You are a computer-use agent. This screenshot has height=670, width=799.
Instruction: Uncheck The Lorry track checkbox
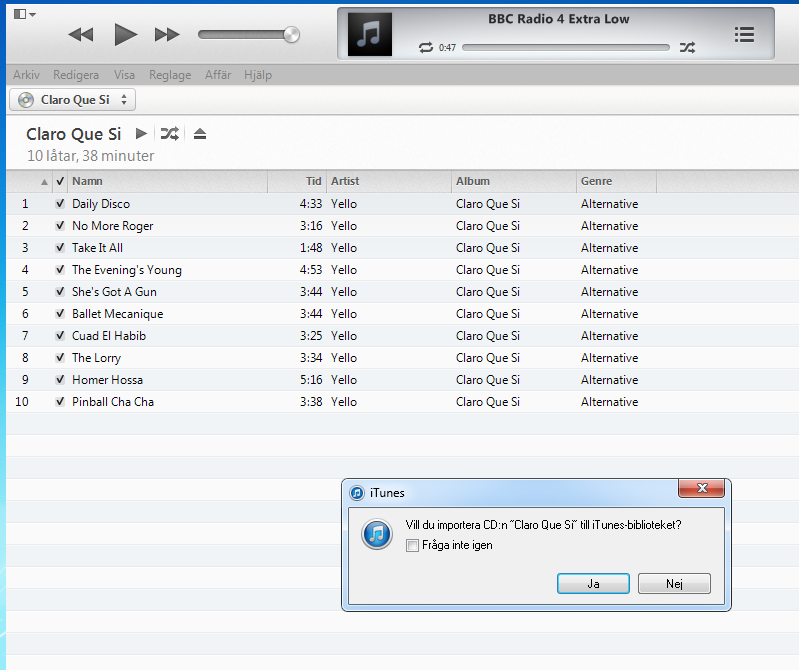pos(60,357)
